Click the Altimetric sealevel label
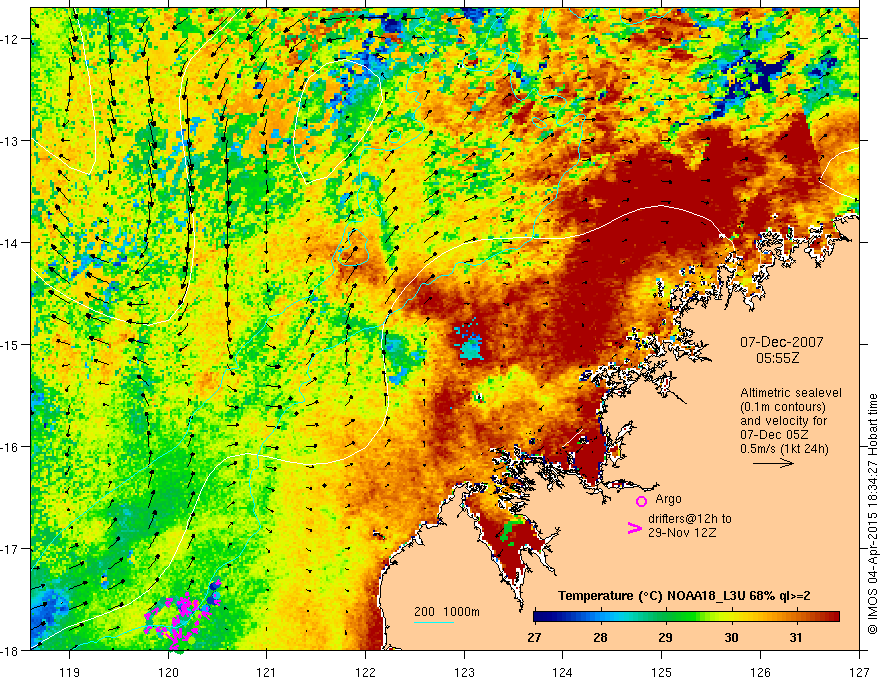The image size is (880, 680). 791,393
